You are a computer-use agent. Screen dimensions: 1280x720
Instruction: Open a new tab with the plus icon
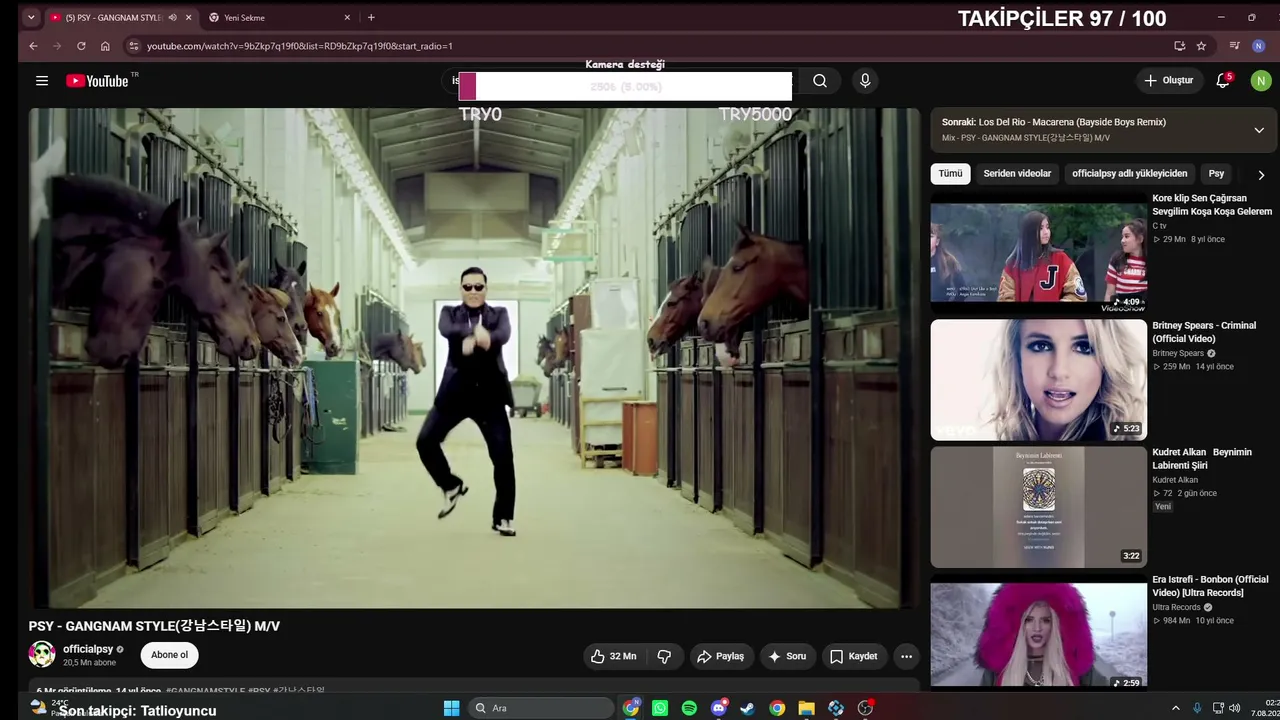point(371,17)
